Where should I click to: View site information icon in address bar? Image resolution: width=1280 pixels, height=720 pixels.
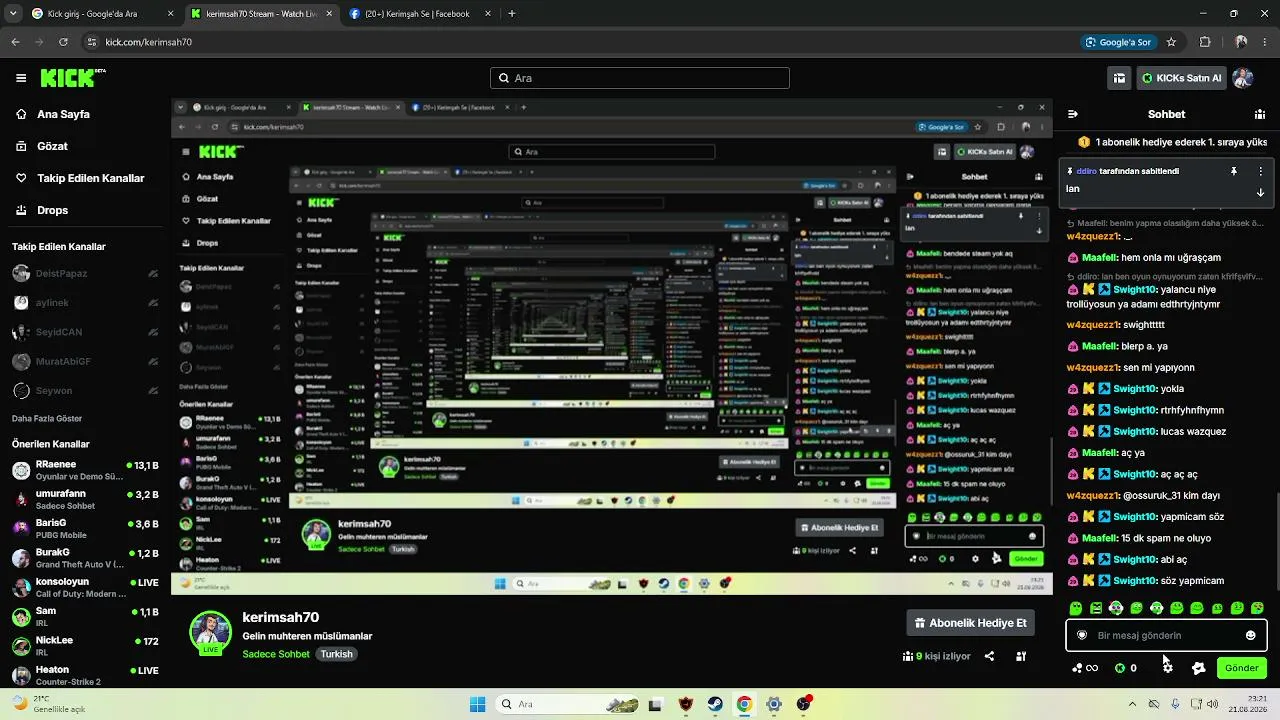[x=92, y=42]
